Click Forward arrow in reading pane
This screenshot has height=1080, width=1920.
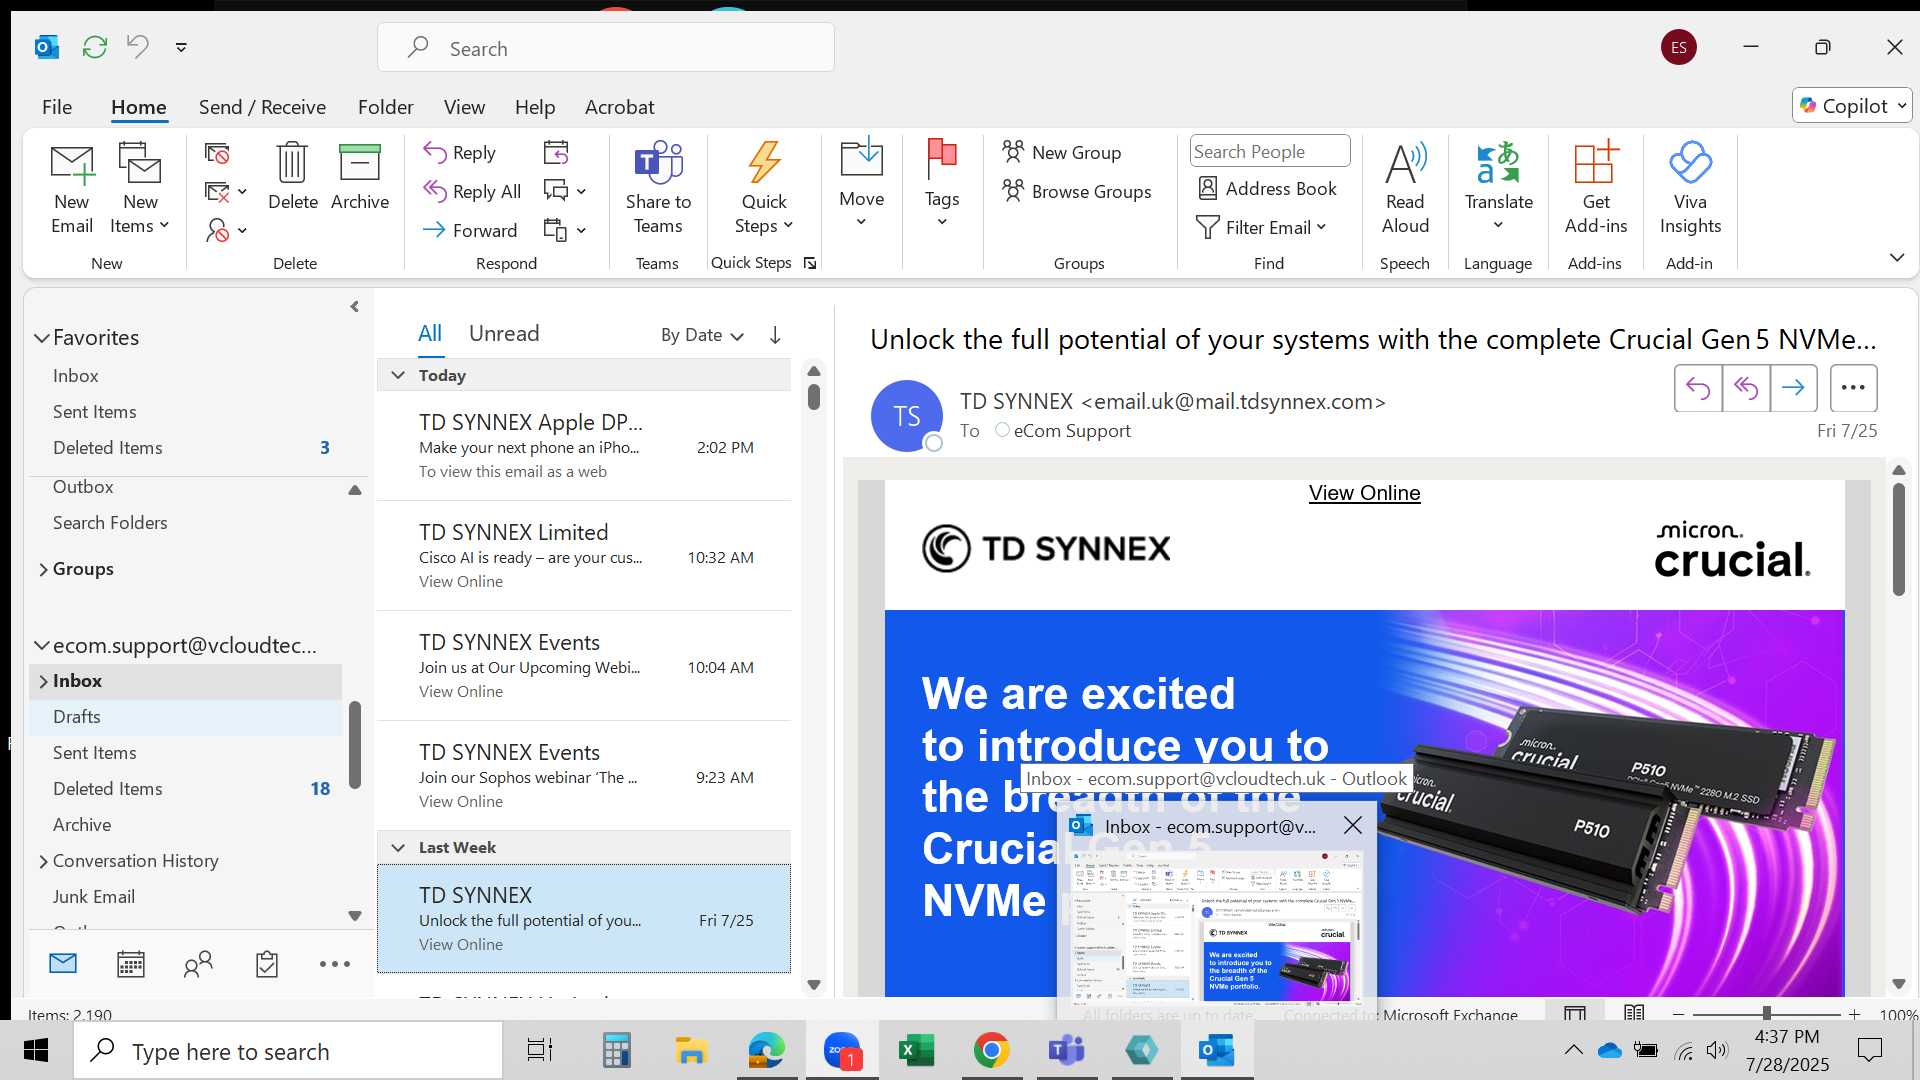tap(1793, 388)
